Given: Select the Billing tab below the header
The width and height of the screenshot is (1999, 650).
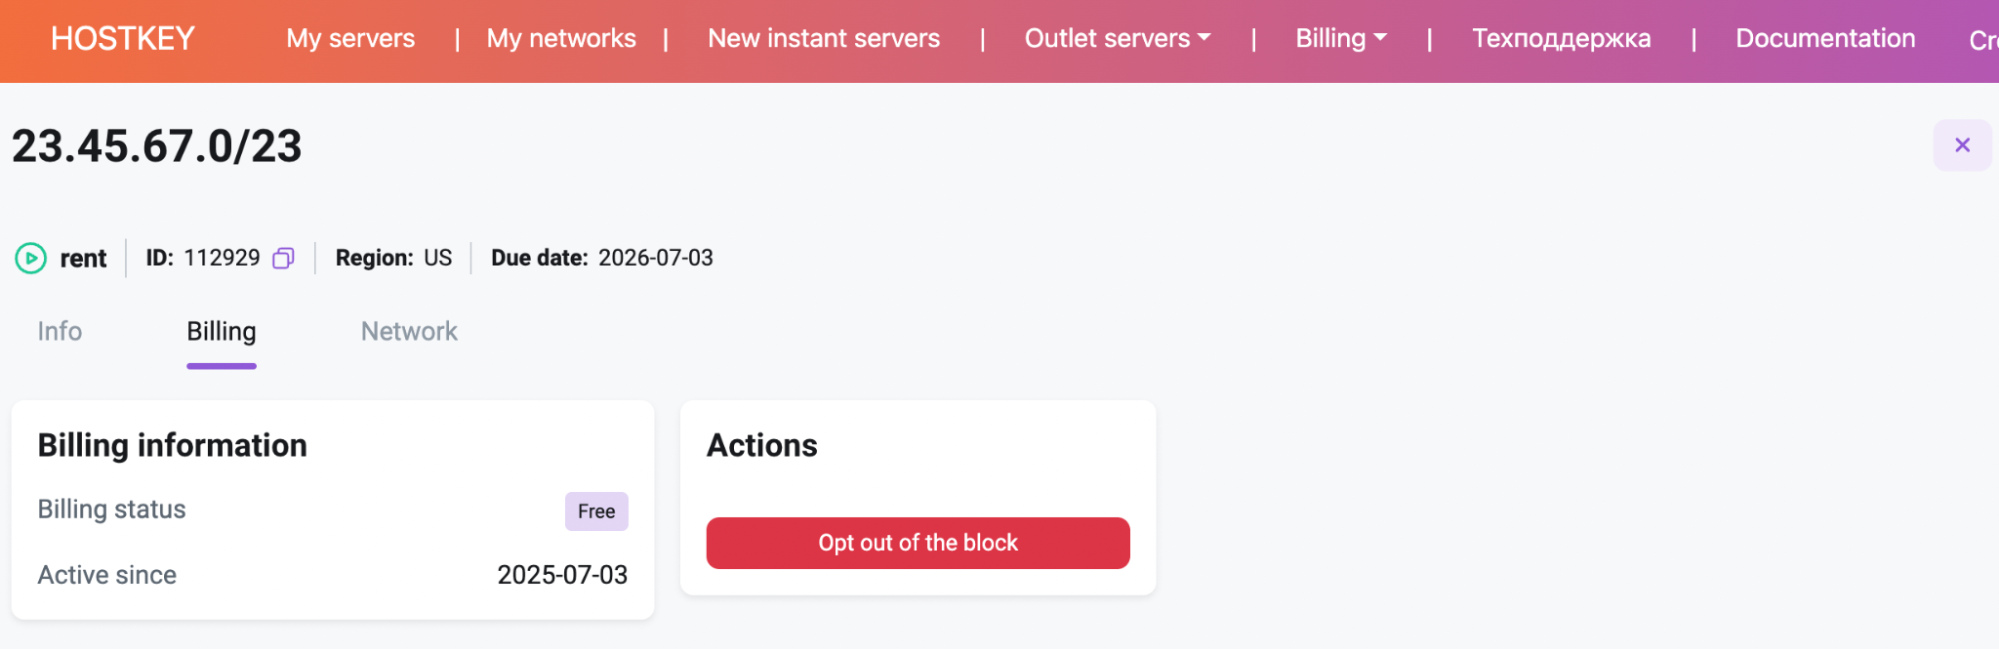Looking at the screenshot, I should (x=221, y=332).
